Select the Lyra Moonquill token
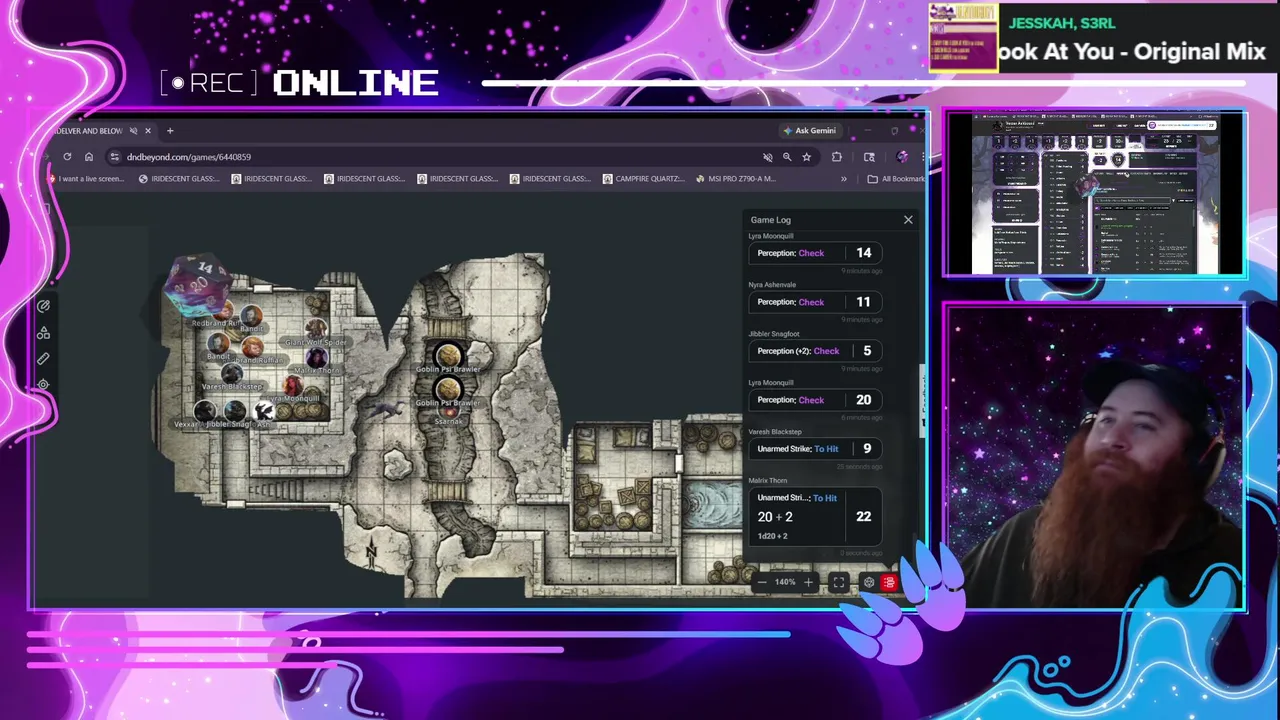Screen dimensions: 1280x720 tap(292, 386)
